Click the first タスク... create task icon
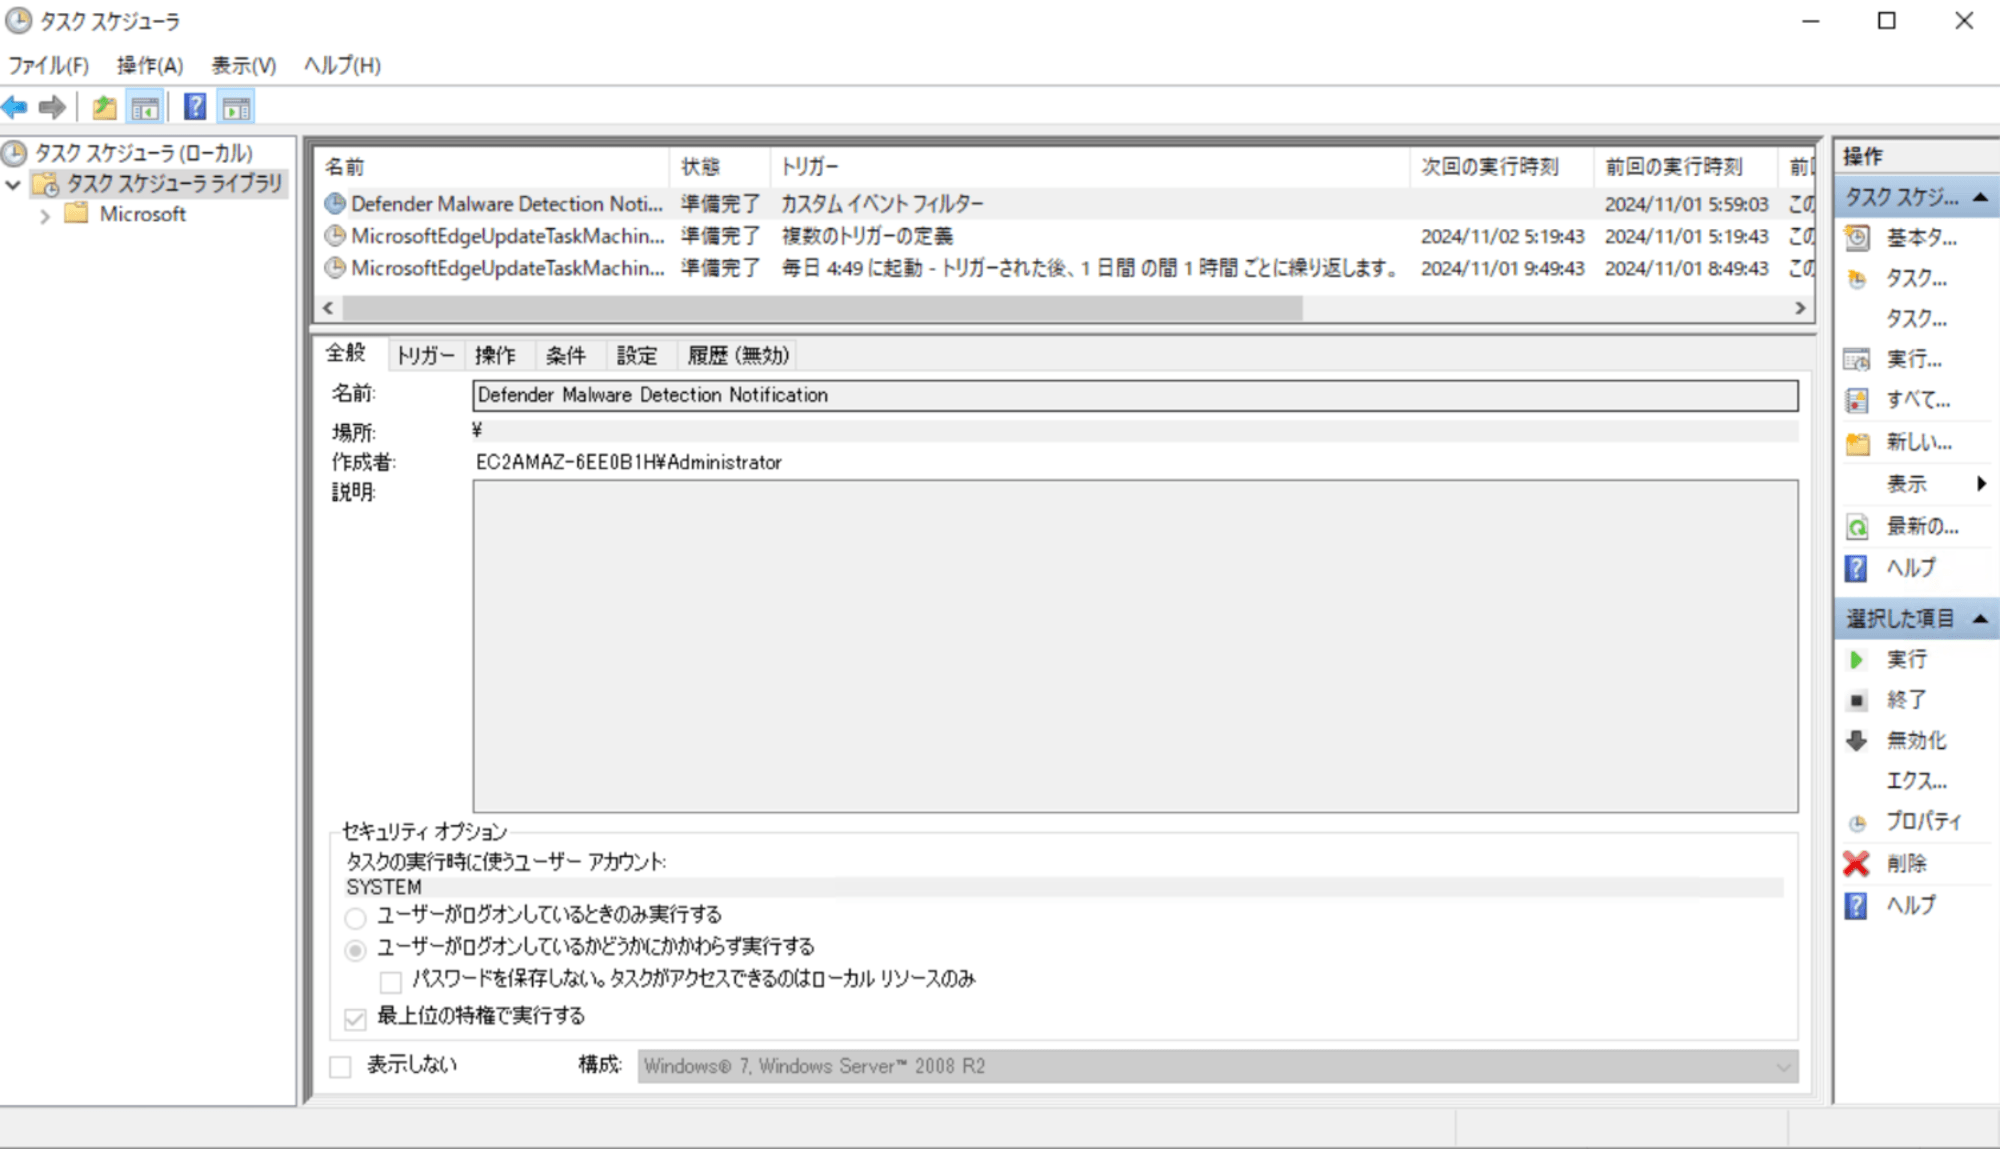Image resolution: width=2000 pixels, height=1149 pixels. [x=1857, y=279]
